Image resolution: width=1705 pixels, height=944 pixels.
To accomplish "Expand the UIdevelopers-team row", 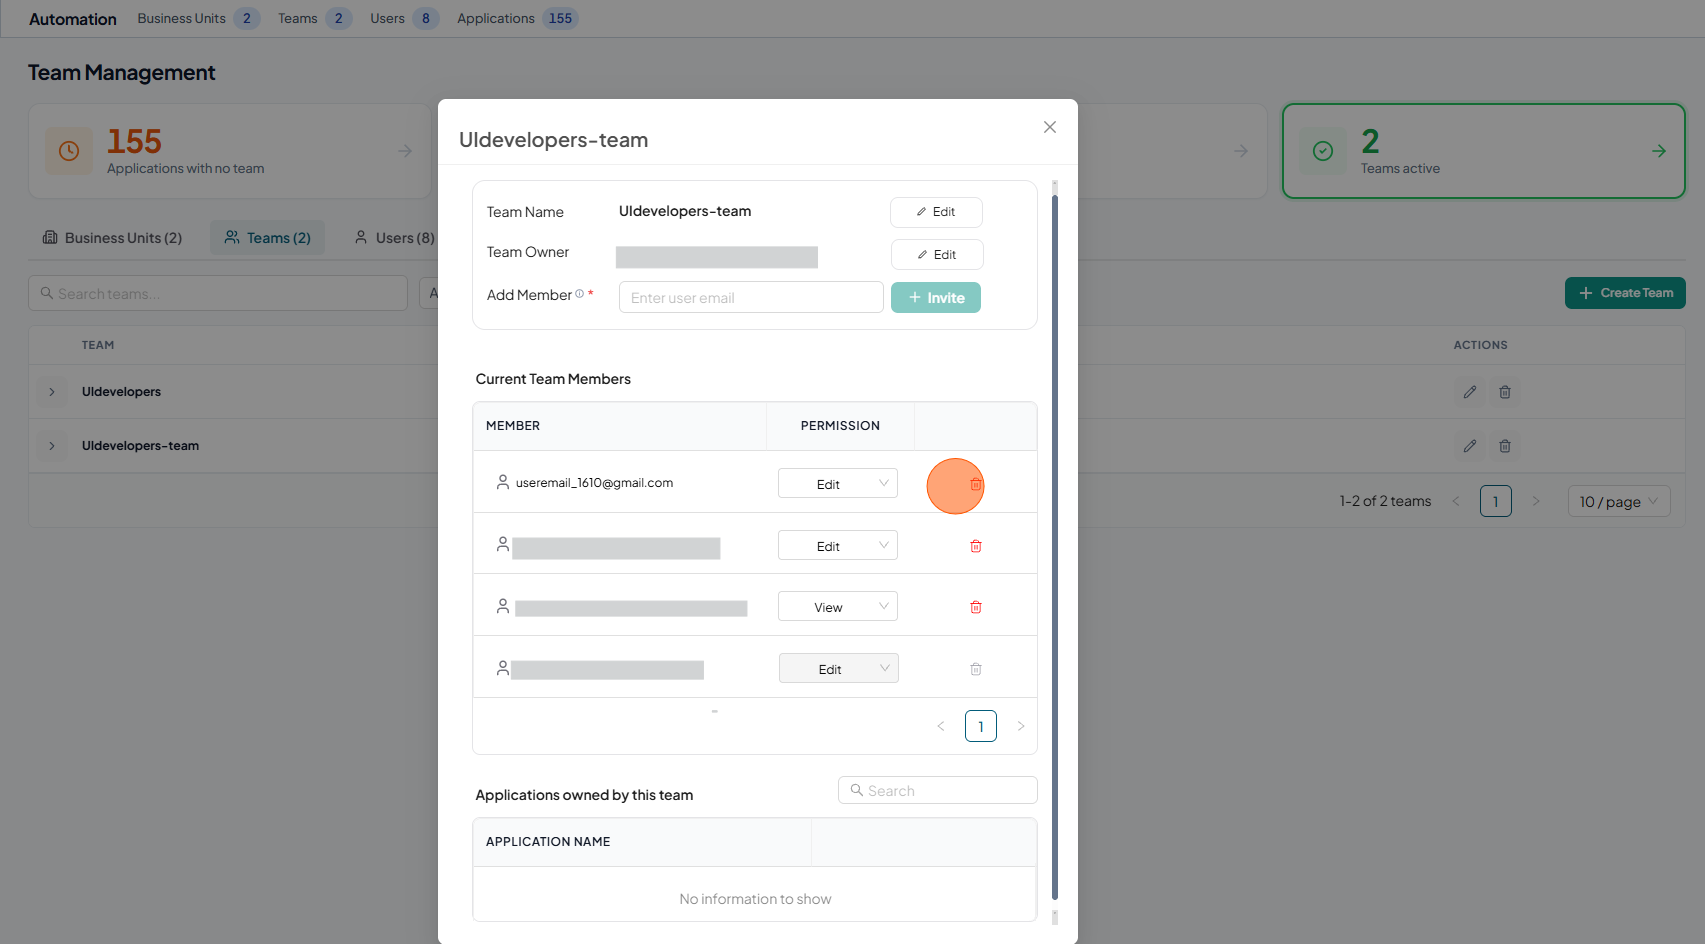I will (52, 446).
